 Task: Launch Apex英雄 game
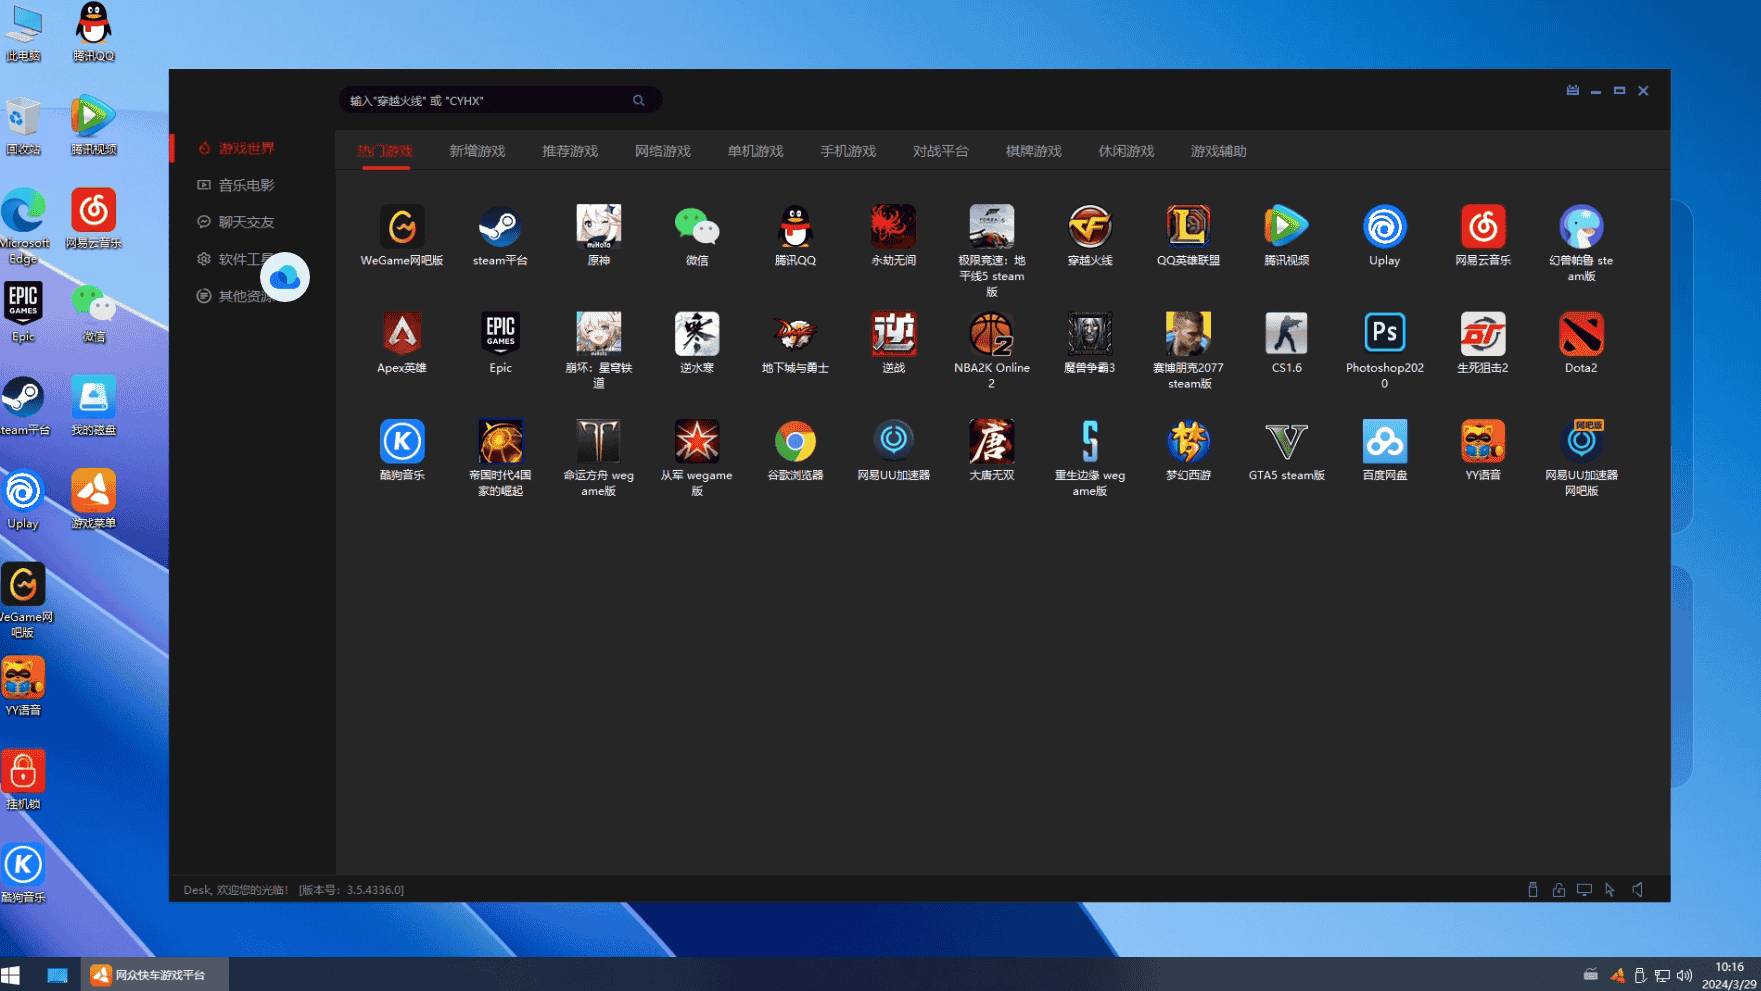[x=401, y=335]
